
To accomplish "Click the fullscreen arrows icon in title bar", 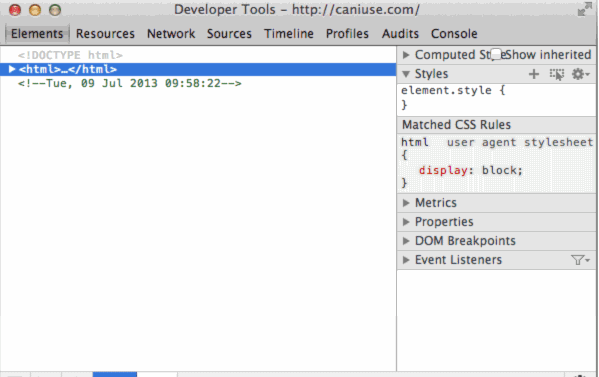I will pyautogui.click(x=584, y=10).
